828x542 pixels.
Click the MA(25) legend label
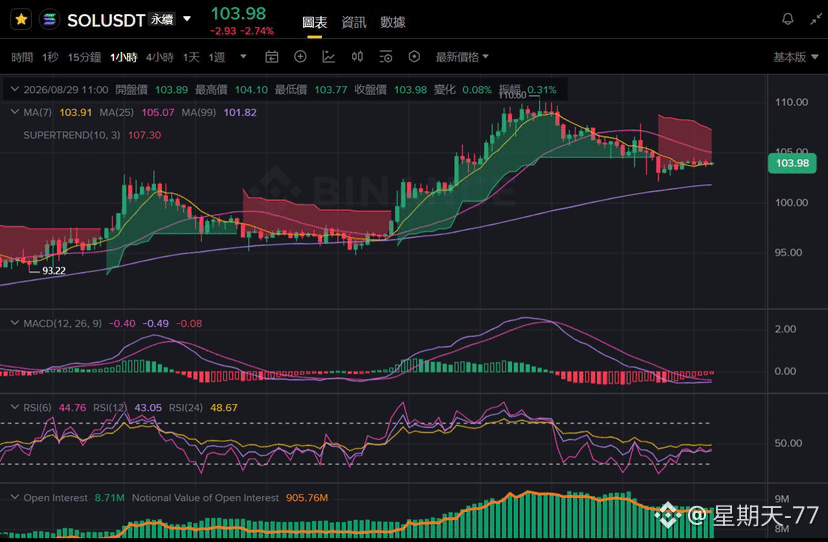(x=116, y=113)
